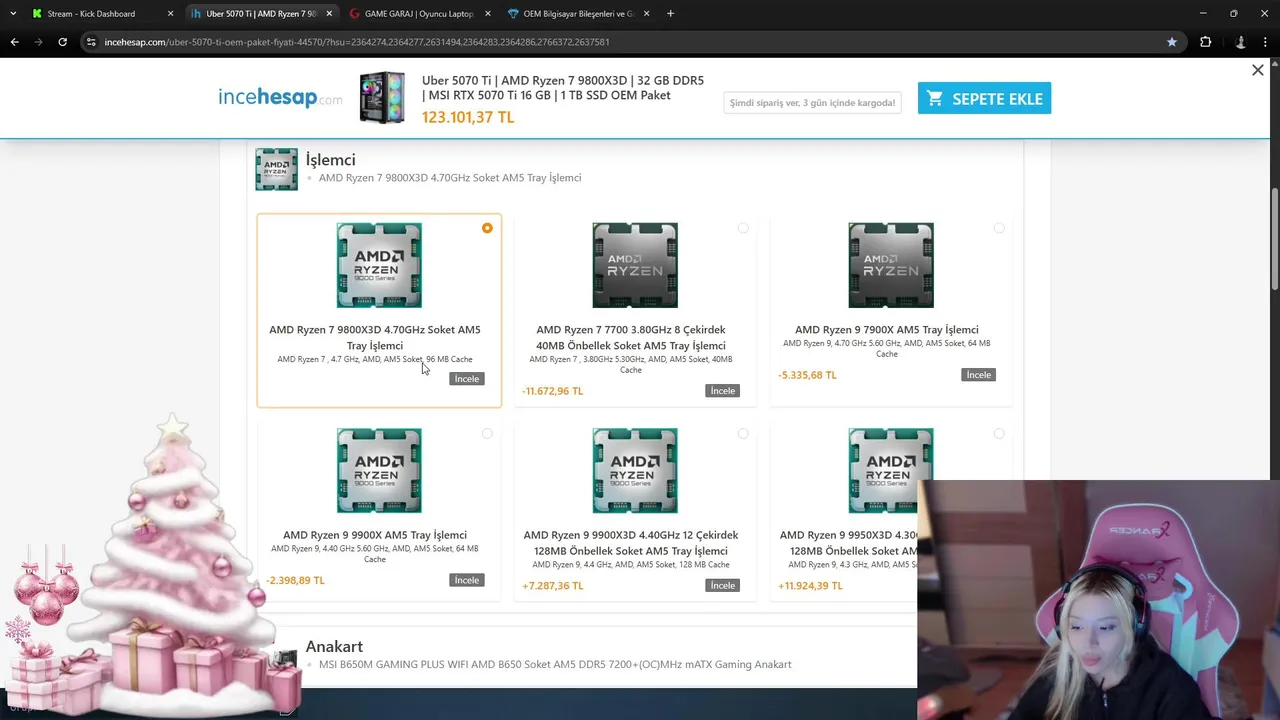1280x720 pixels.
Task: Close the OEM Bilgisayar Bileşenleri tab
Action: pyautogui.click(x=646, y=14)
